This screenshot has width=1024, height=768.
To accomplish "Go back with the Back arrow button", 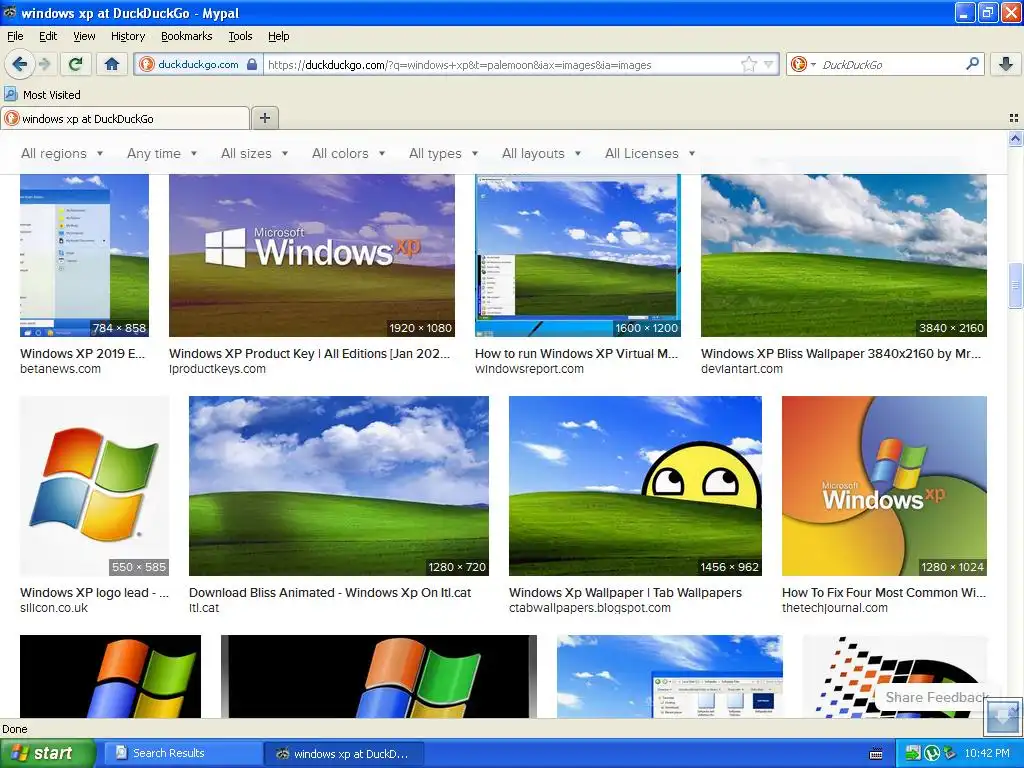I will click(x=20, y=64).
